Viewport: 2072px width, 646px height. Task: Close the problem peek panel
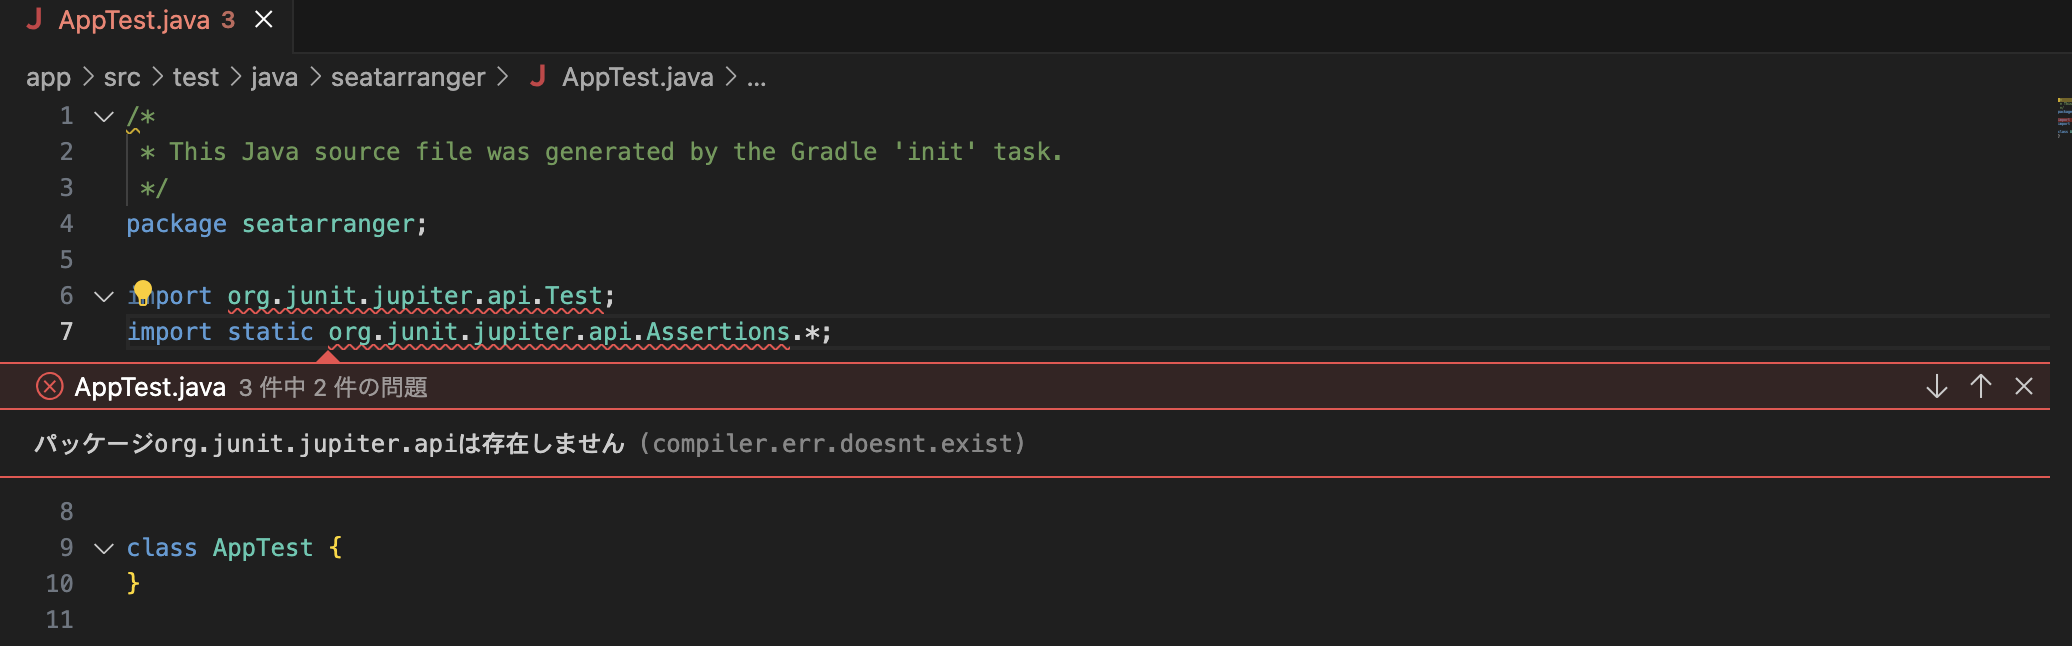tap(2024, 387)
